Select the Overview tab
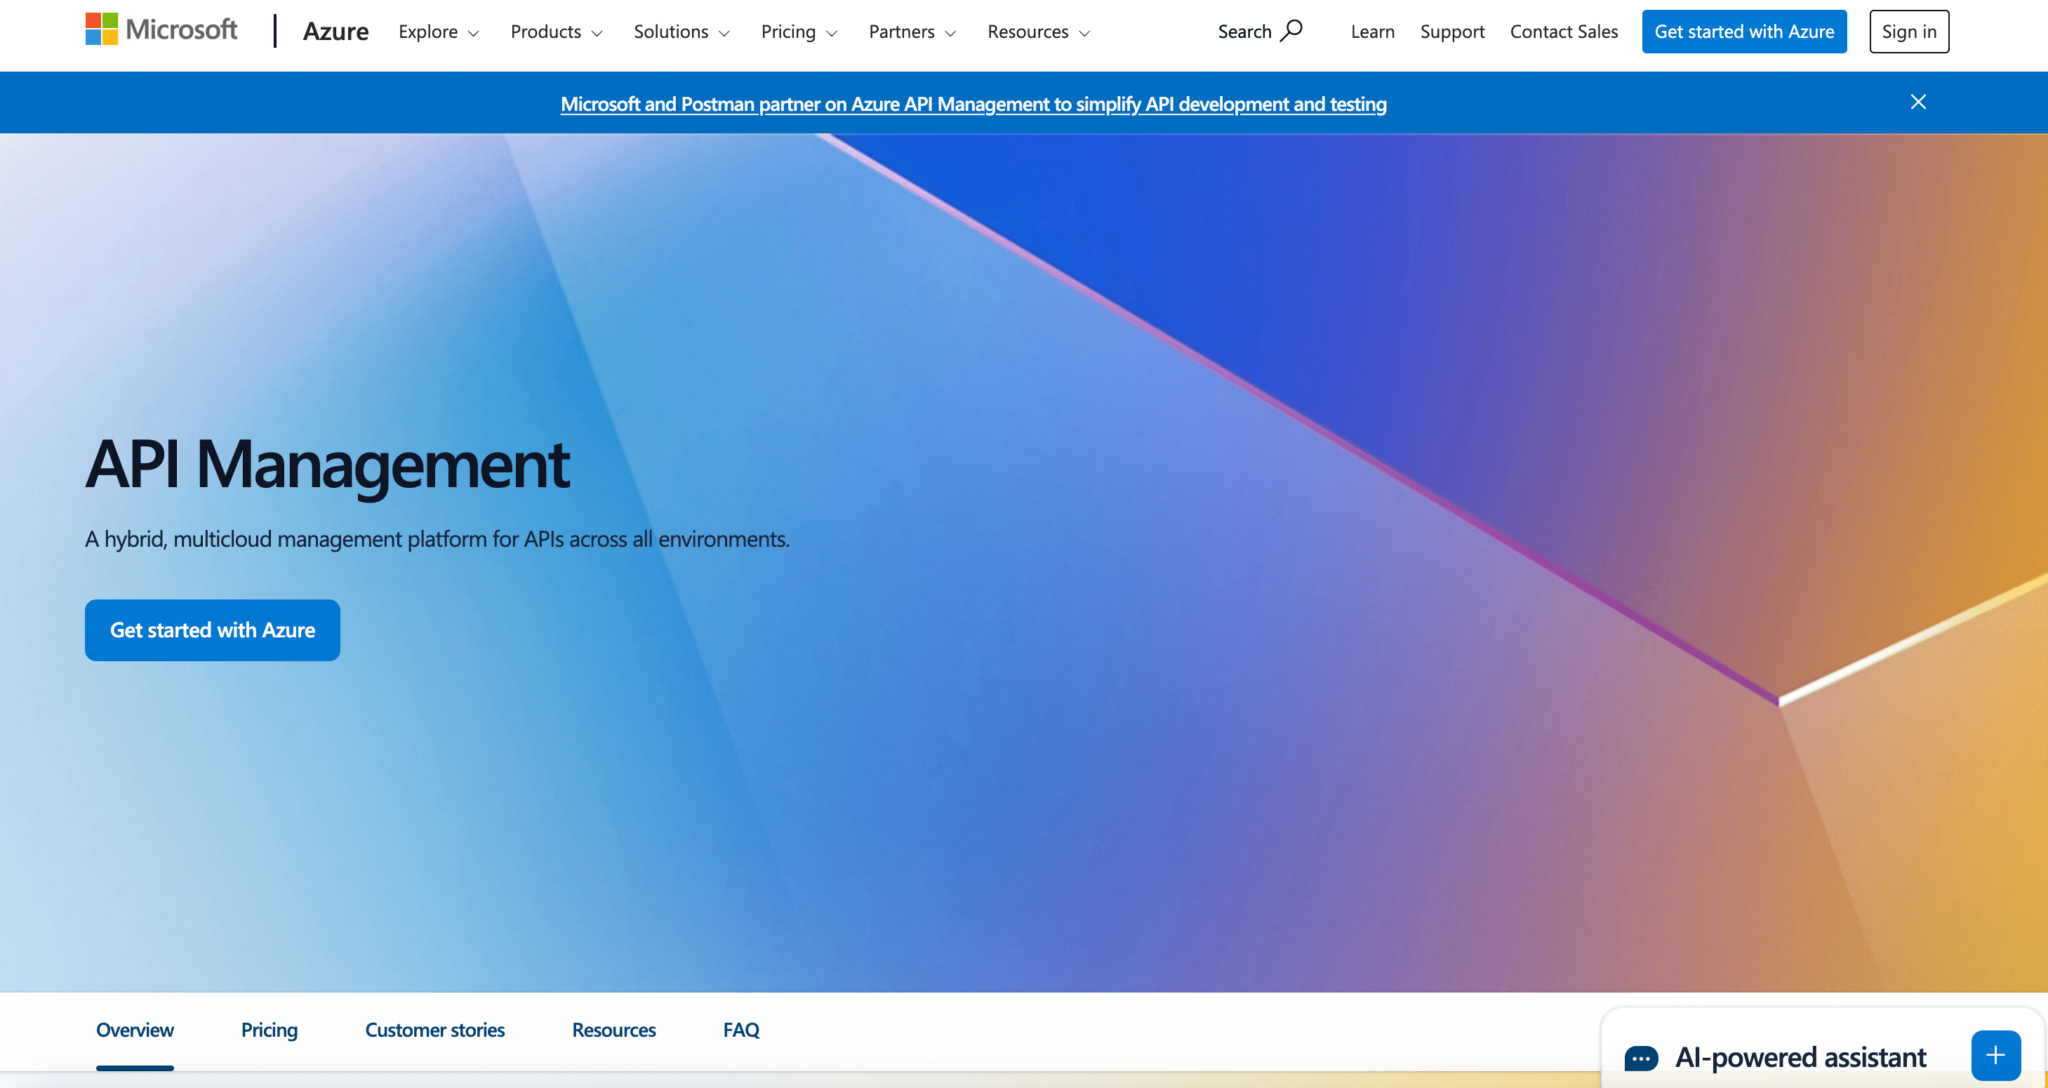This screenshot has height=1088, width=2048. 135,1030
